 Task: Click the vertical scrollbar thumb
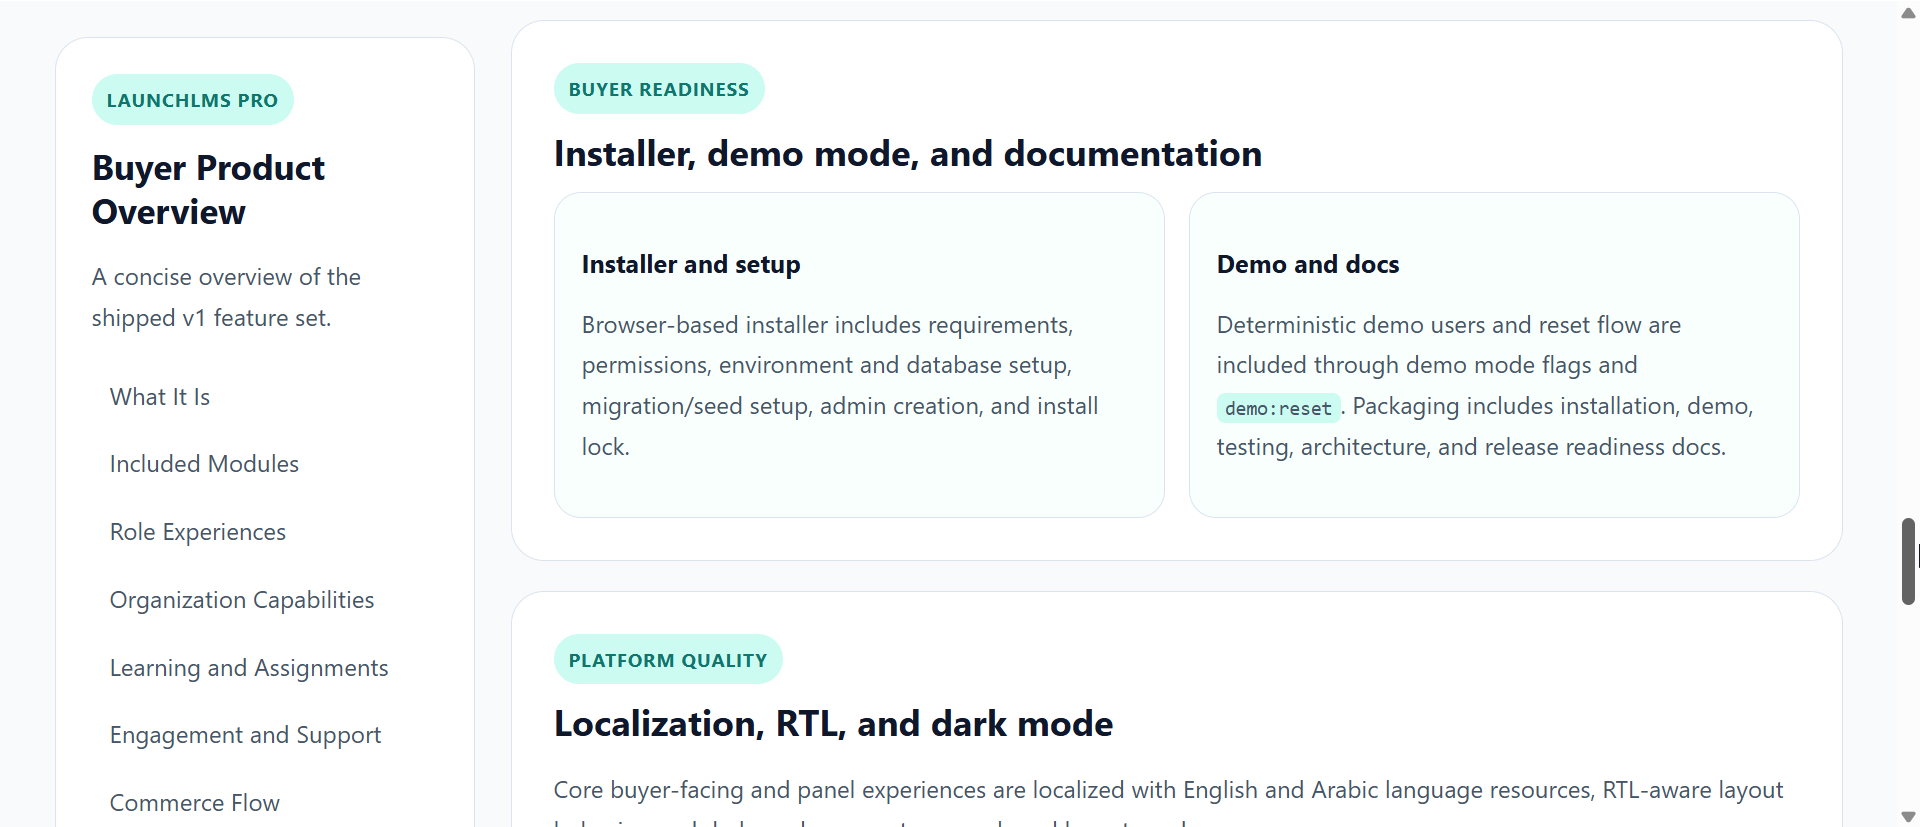pos(1908,560)
